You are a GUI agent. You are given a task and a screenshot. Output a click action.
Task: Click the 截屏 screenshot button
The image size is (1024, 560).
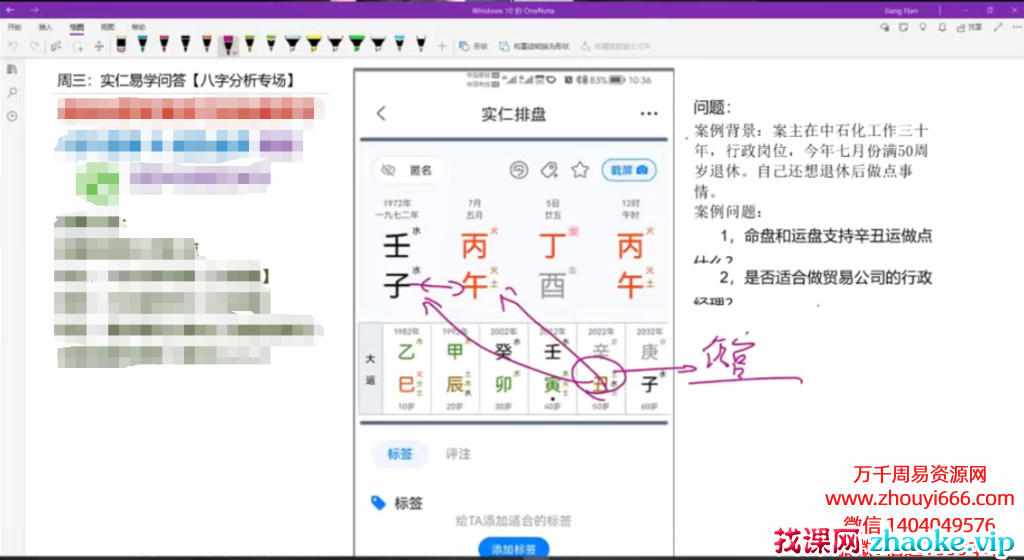point(629,170)
